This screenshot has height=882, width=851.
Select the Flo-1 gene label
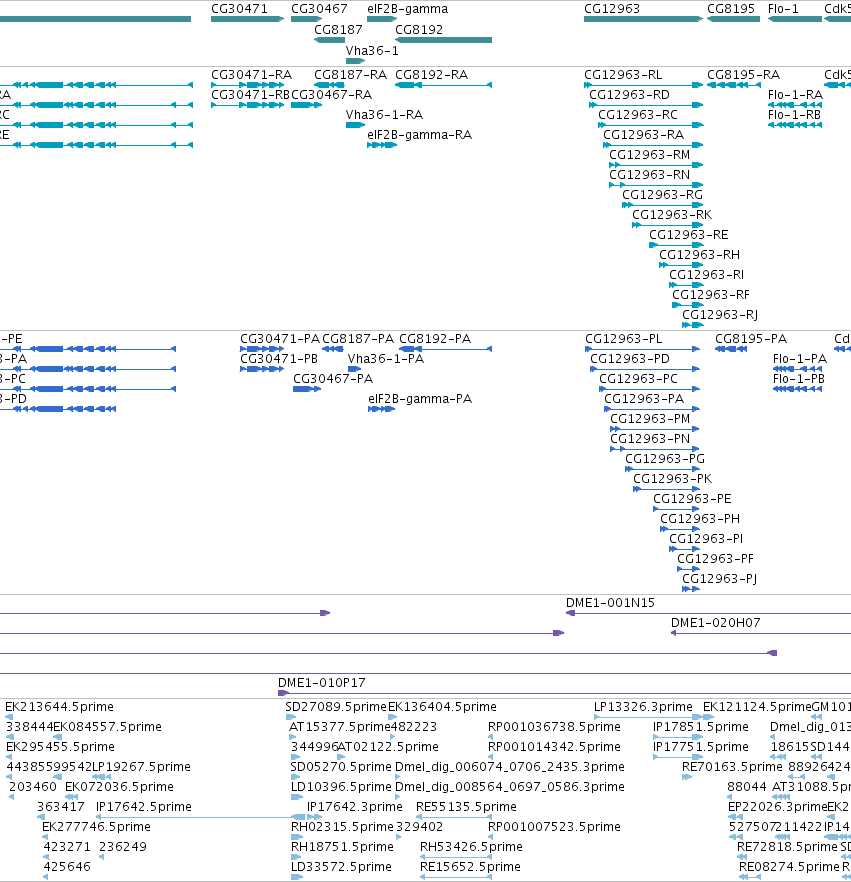[783, 9]
